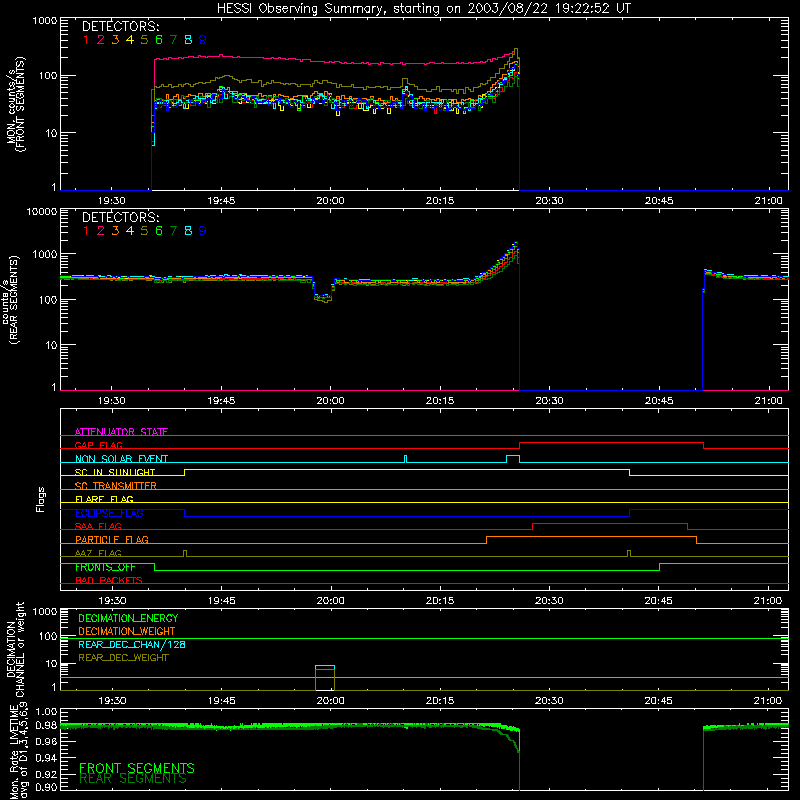The image size is (800, 800).
Task: Click DETECTORS: label in rear segments plot
Action: [120, 217]
